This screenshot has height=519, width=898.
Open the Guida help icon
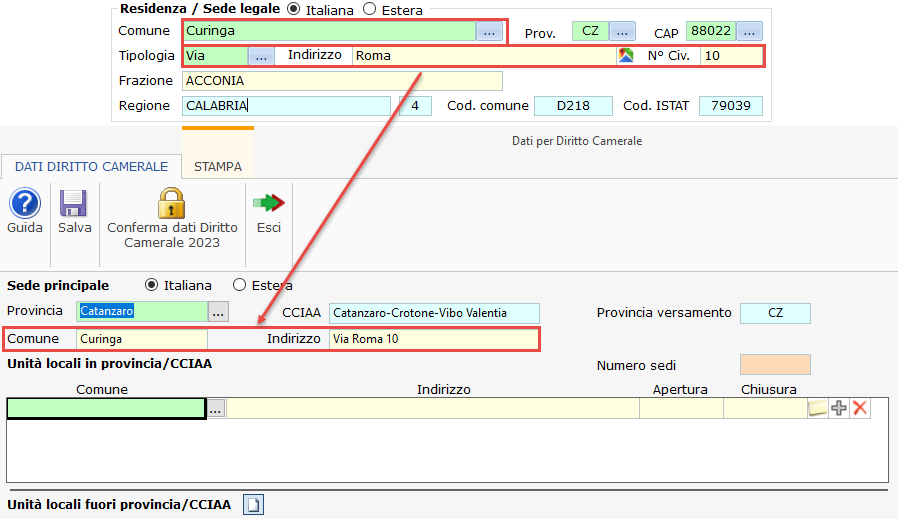[x=24, y=203]
